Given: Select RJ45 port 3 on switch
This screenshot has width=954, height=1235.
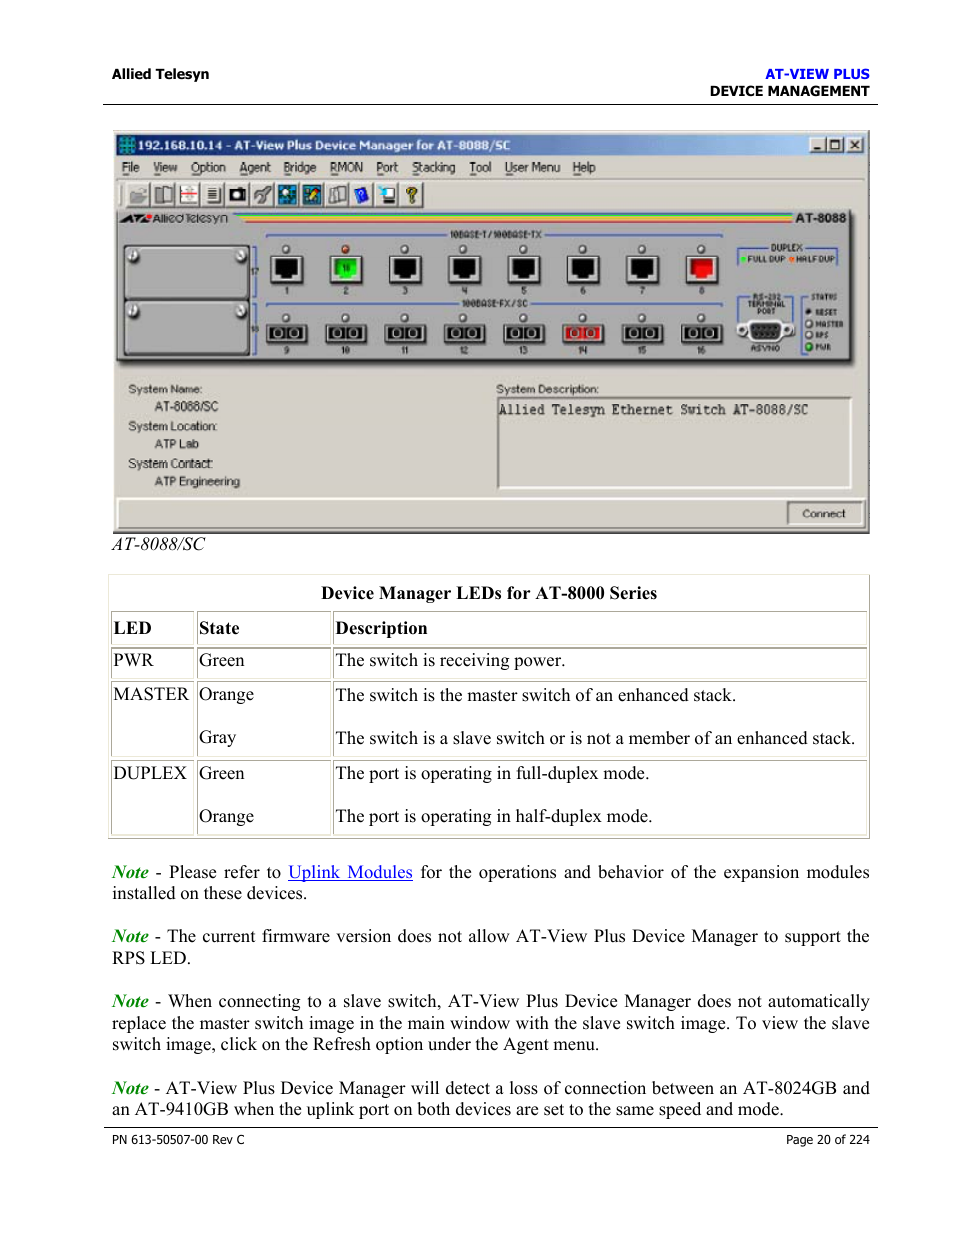Looking at the screenshot, I should pos(405,268).
